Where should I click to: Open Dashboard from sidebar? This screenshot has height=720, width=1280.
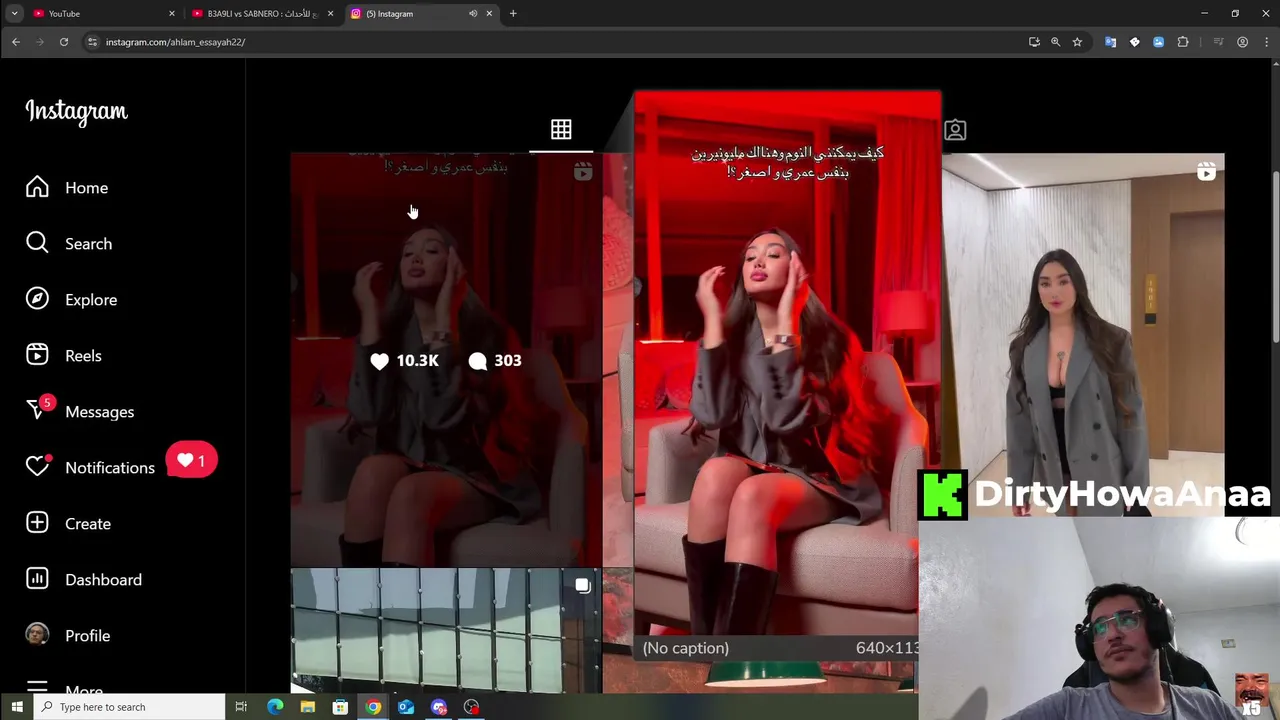[x=84, y=580]
